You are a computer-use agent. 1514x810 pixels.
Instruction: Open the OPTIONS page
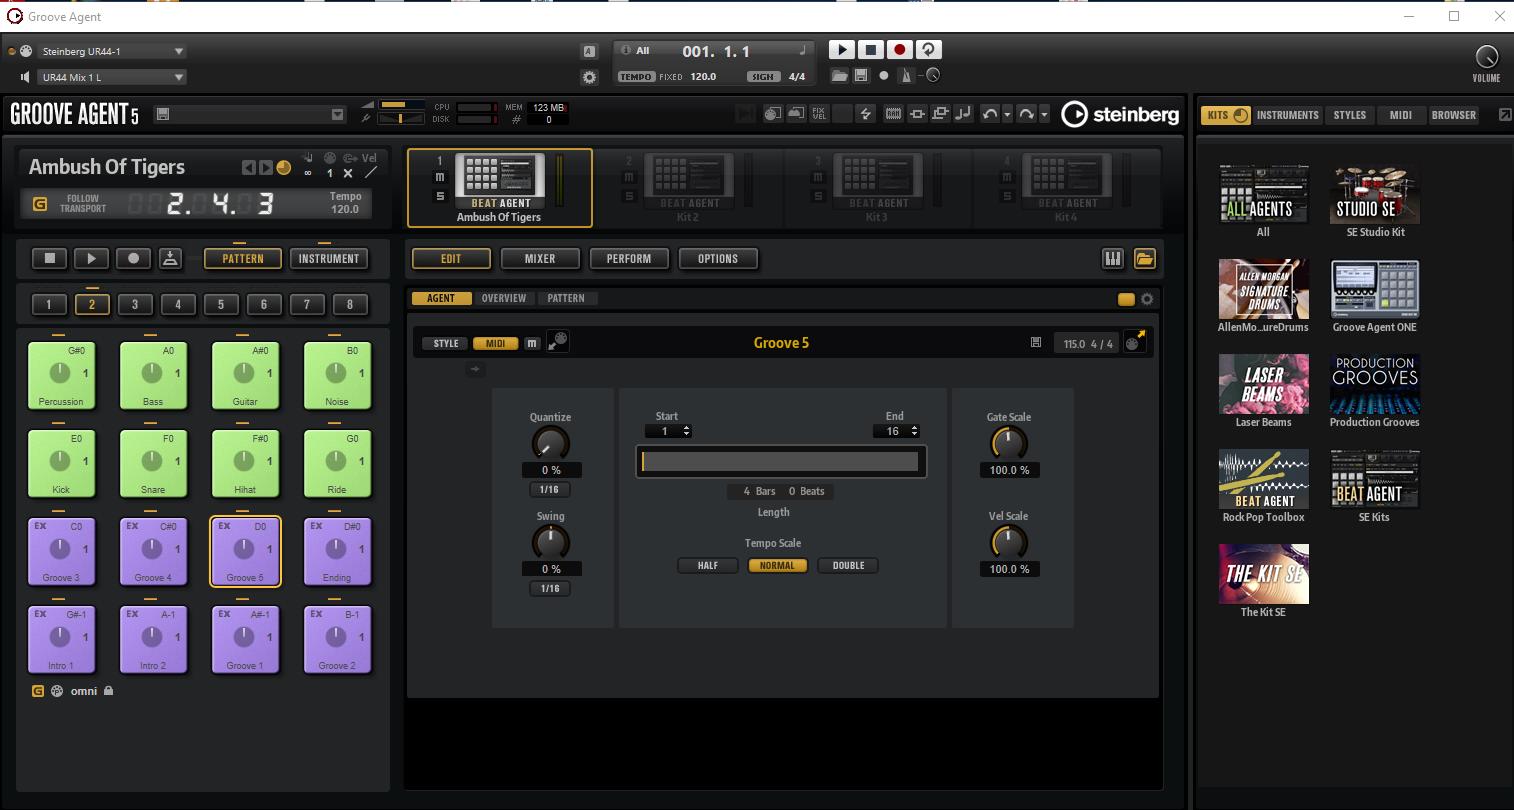point(718,259)
